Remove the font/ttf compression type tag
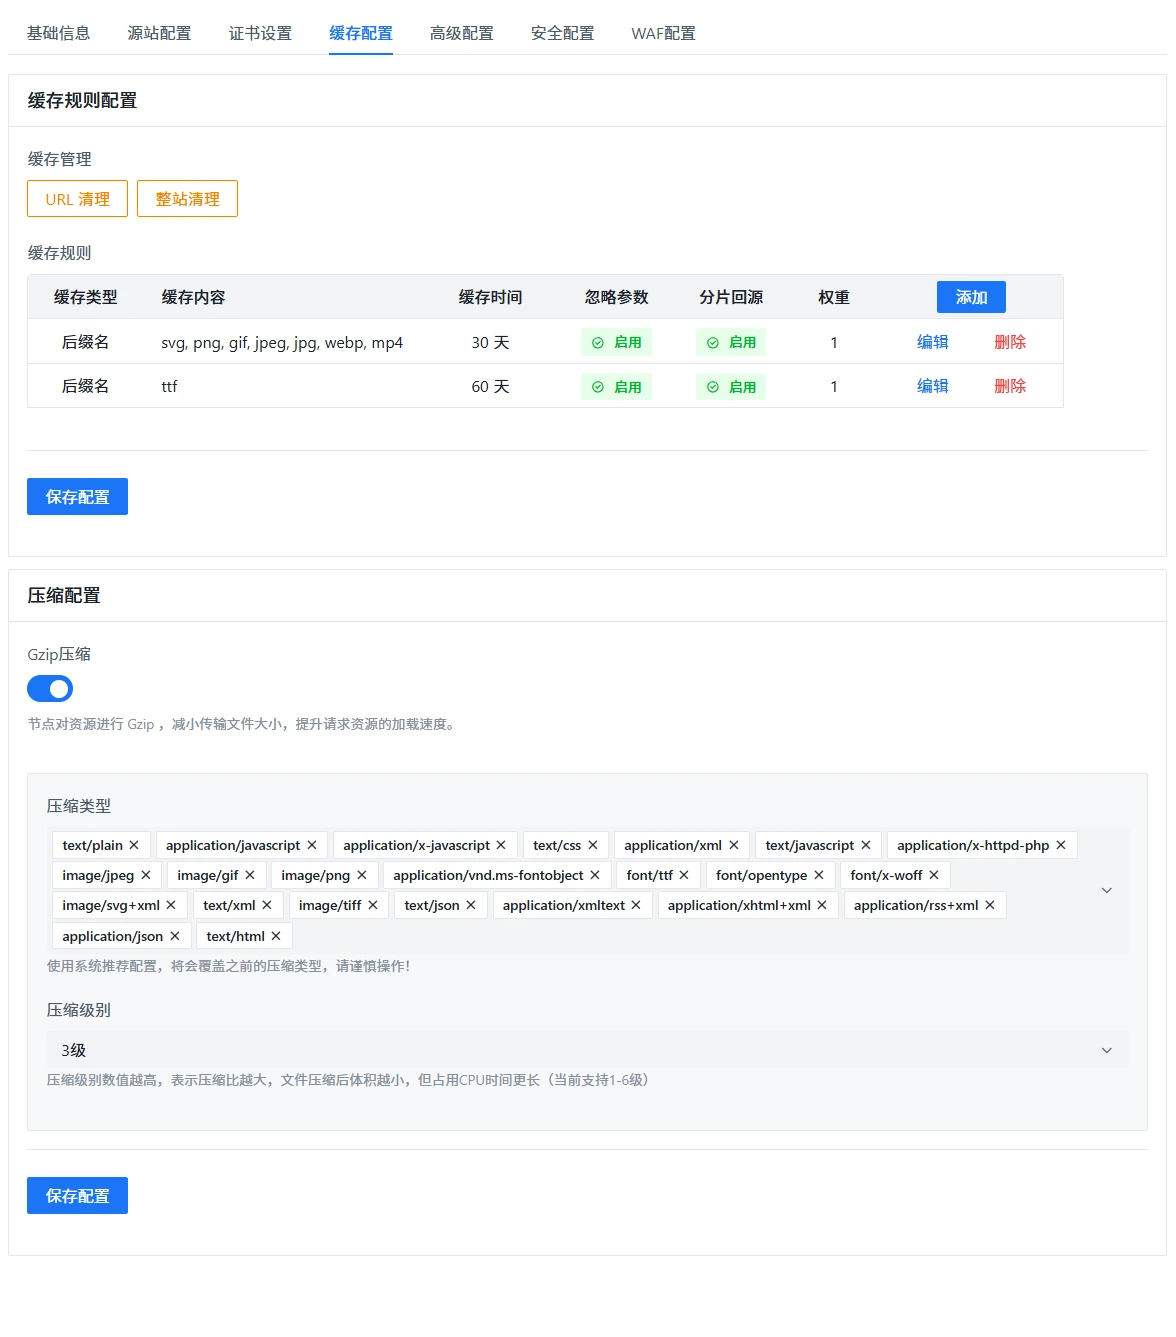1176x1337 pixels. 684,875
